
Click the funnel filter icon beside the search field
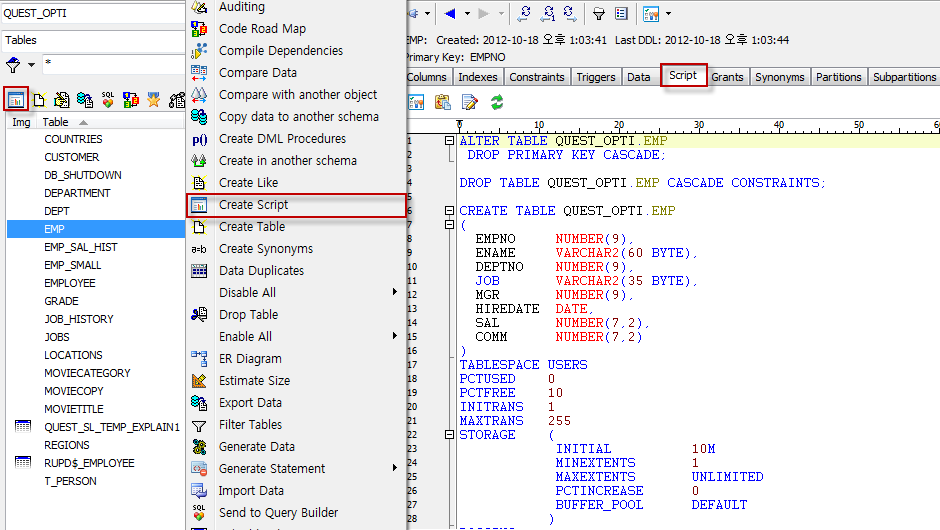pos(13,65)
